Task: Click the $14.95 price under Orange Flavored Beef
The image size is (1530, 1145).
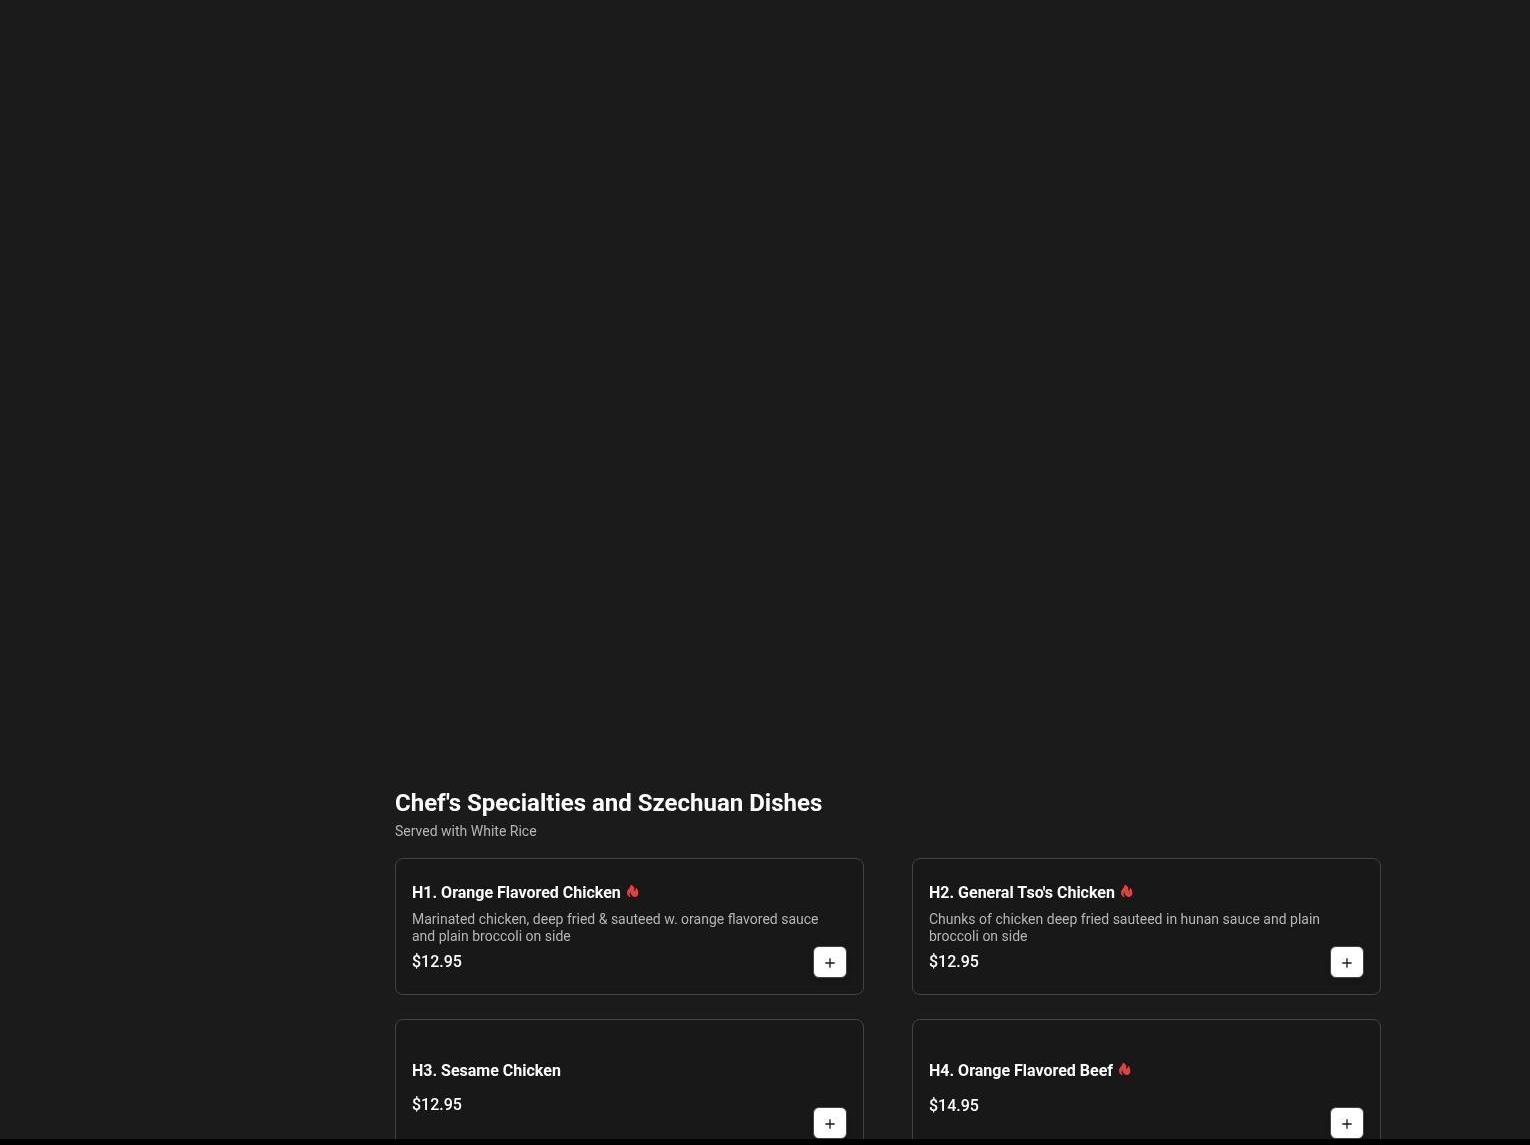Action: pos(954,1105)
